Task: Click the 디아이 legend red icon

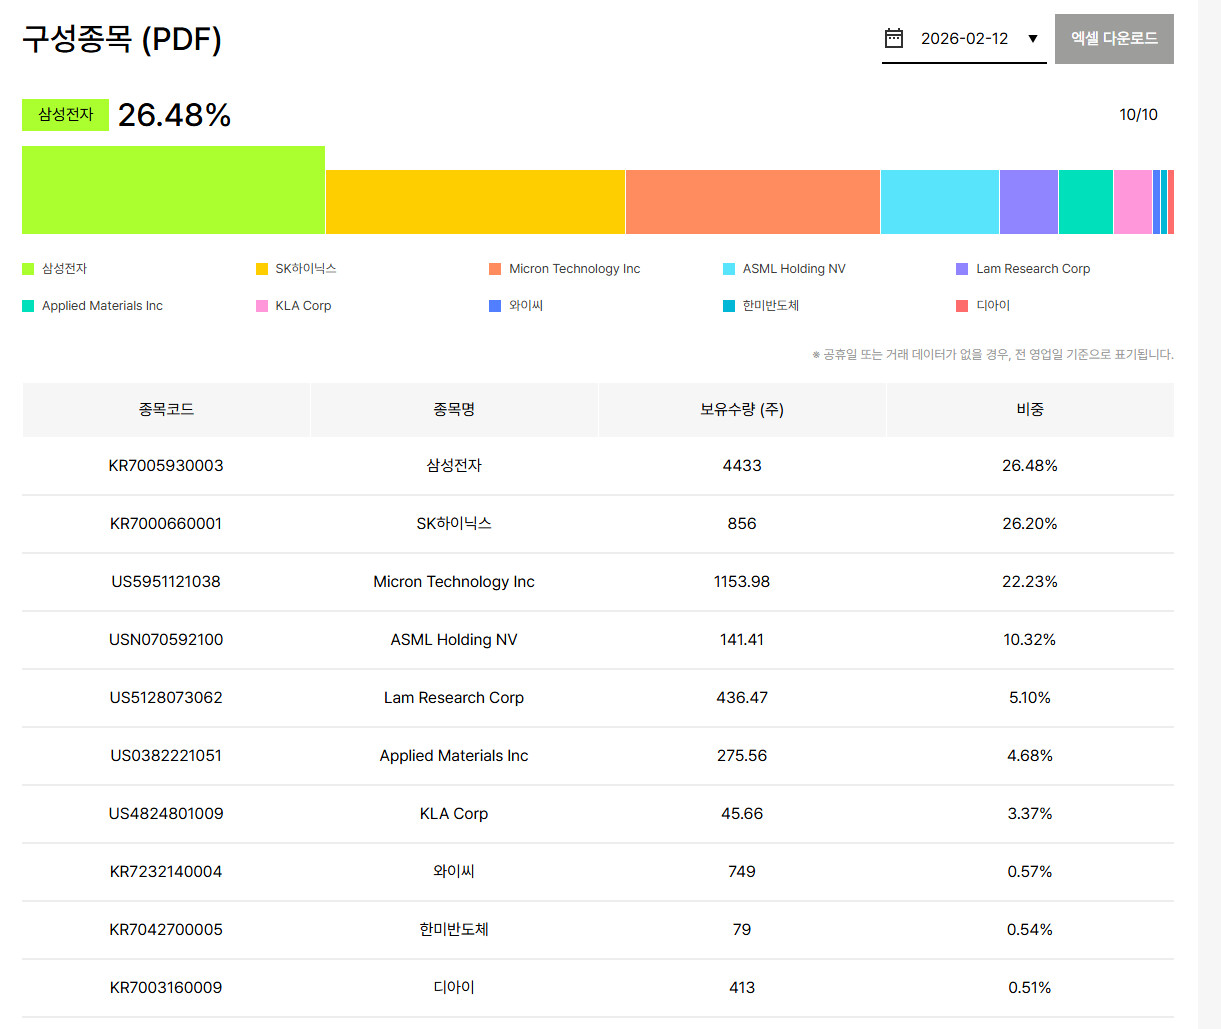Action: [962, 306]
